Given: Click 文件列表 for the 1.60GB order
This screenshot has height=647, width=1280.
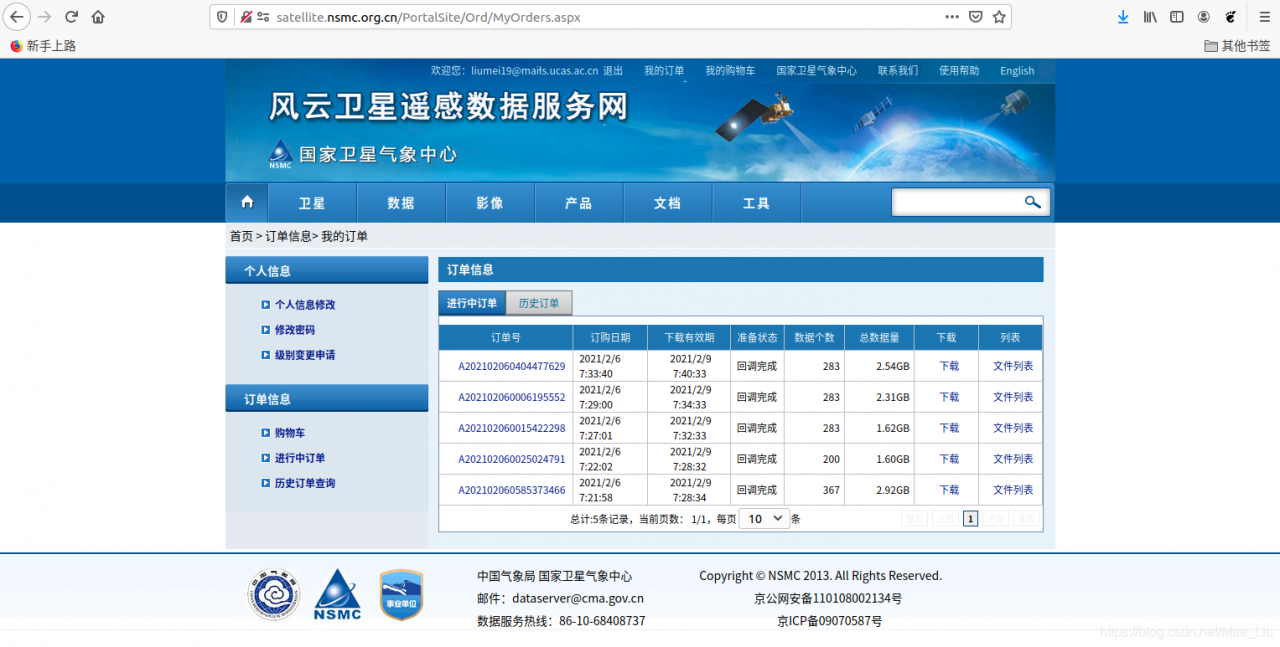Looking at the screenshot, I should point(1013,459).
